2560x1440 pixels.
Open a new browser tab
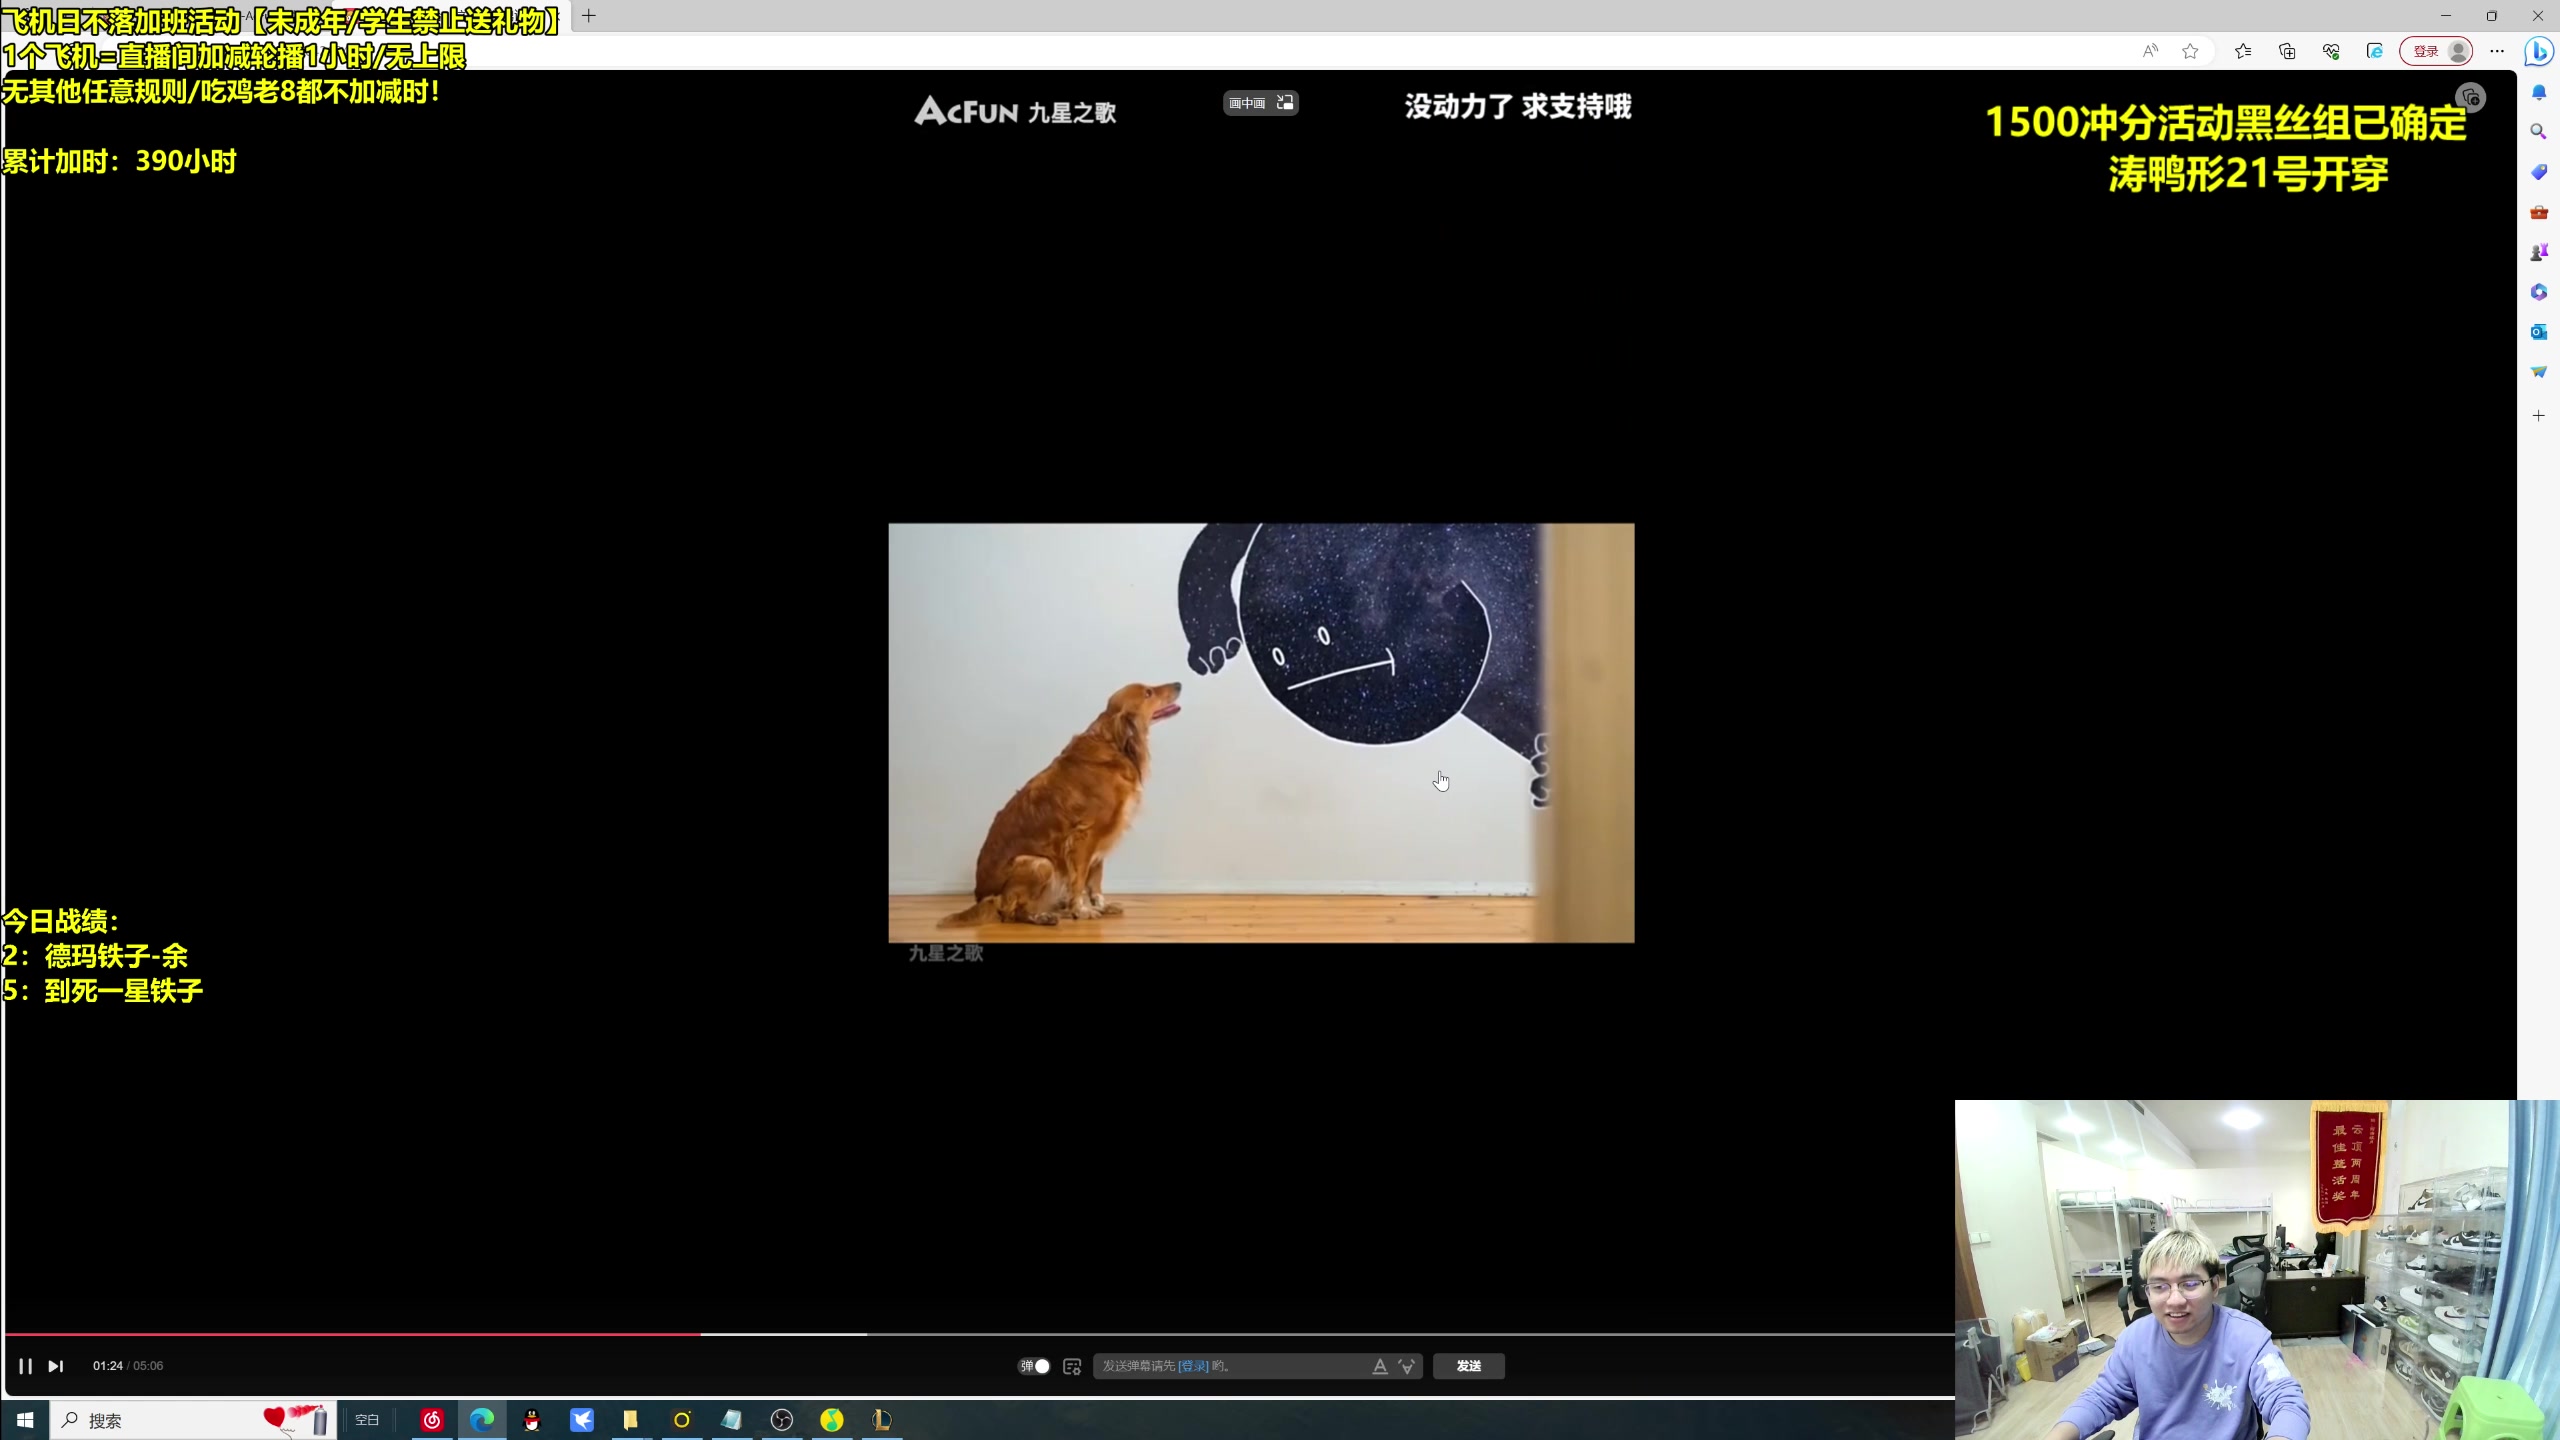click(x=589, y=16)
